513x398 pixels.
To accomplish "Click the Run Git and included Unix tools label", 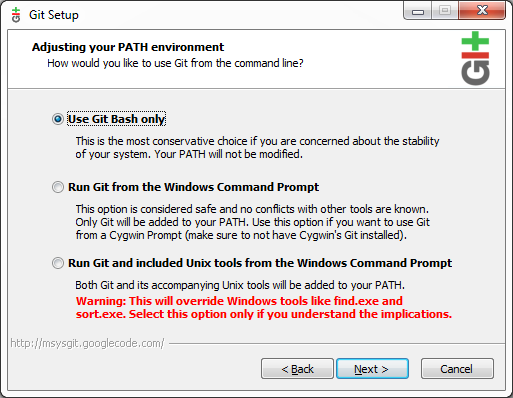I will (x=260, y=263).
